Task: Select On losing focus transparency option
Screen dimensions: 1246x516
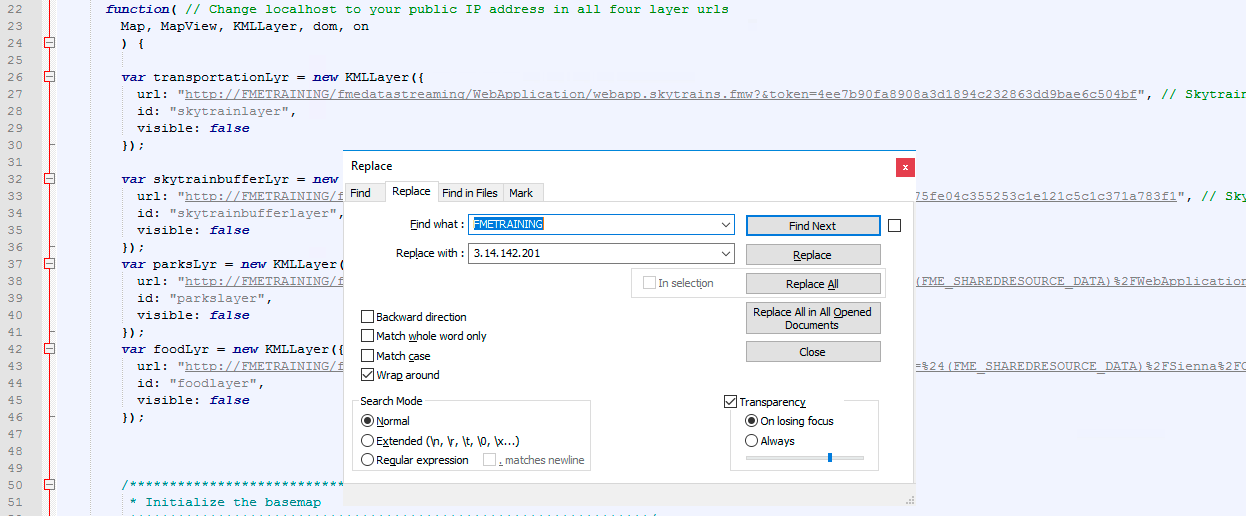Action: pos(752,421)
